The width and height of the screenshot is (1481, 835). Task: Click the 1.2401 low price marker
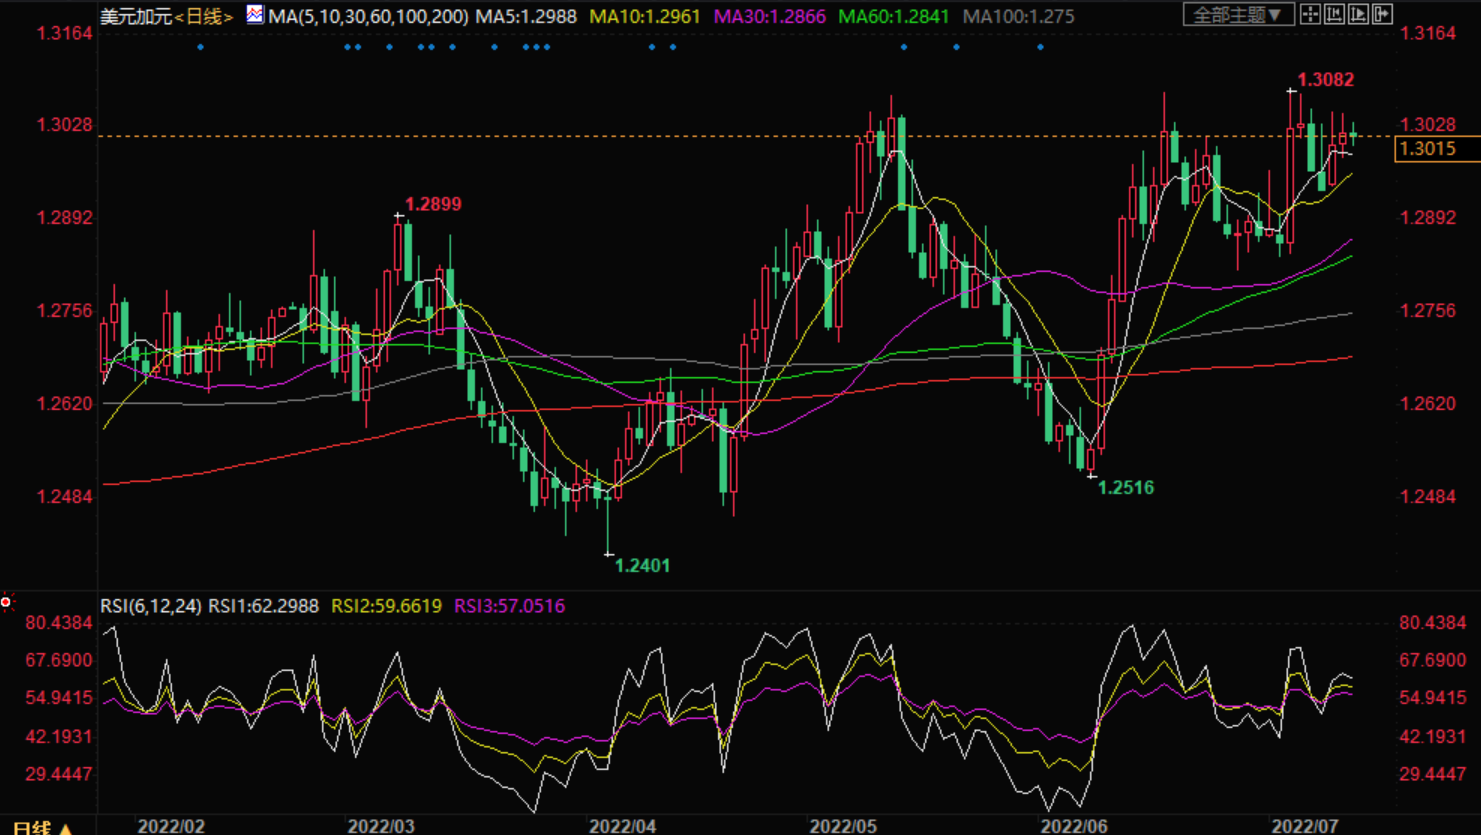click(642, 566)
